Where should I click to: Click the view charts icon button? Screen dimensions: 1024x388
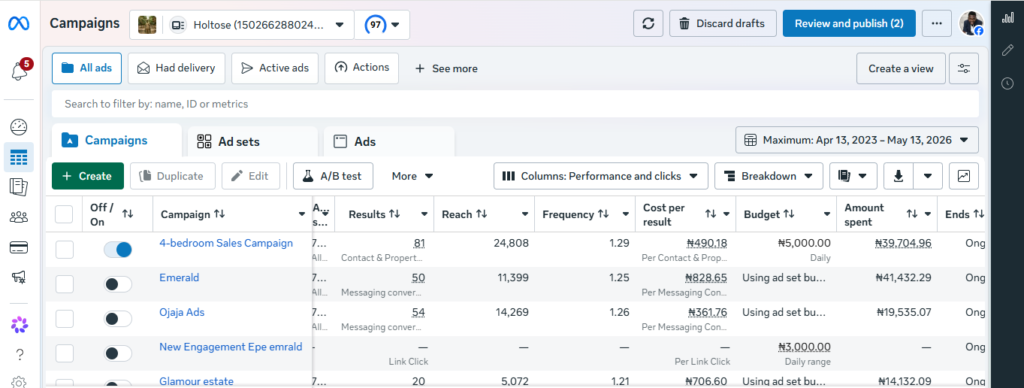tap(964, 176)
